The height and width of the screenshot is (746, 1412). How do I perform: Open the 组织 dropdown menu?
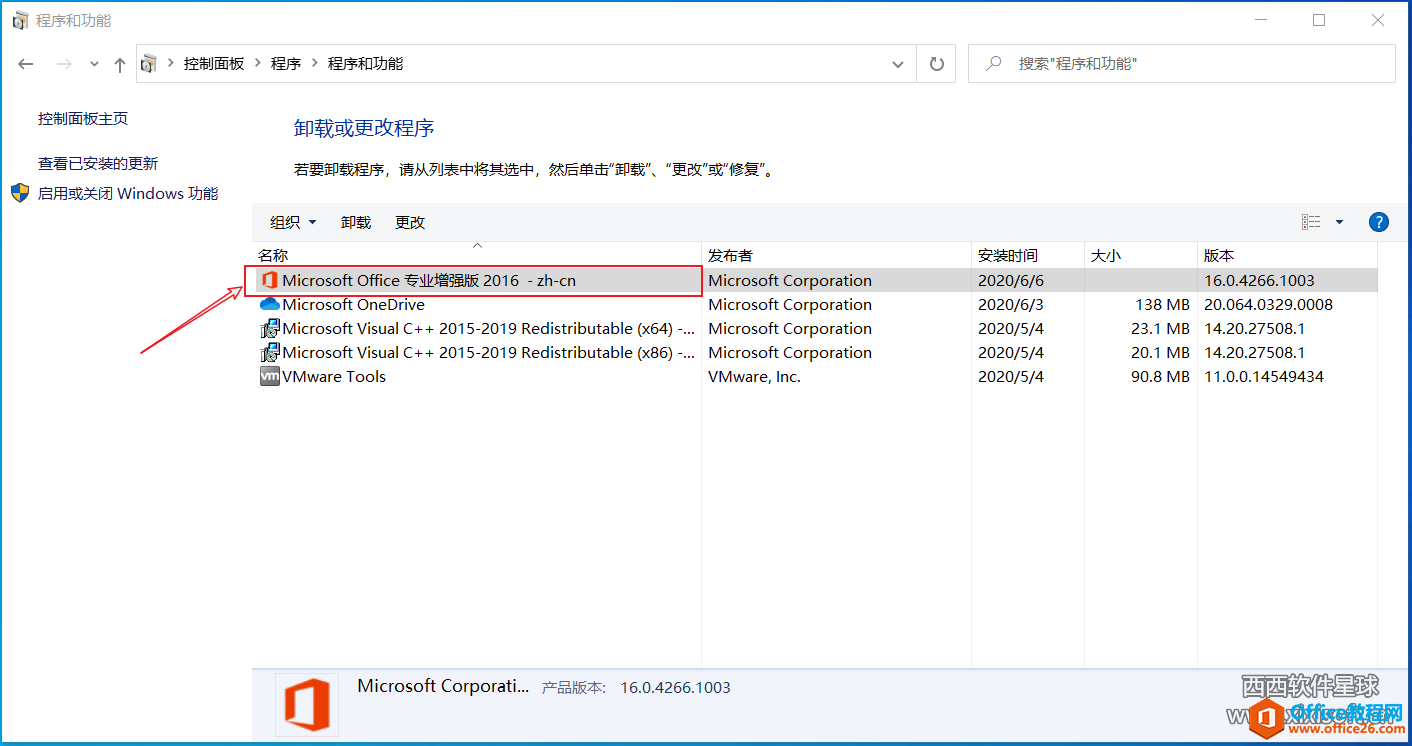(x=293, y=222)
